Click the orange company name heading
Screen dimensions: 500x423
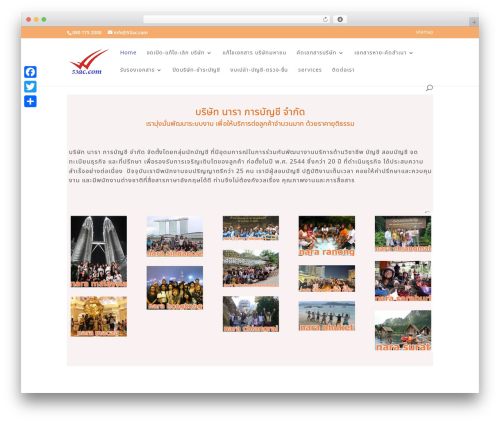point(250,112)
